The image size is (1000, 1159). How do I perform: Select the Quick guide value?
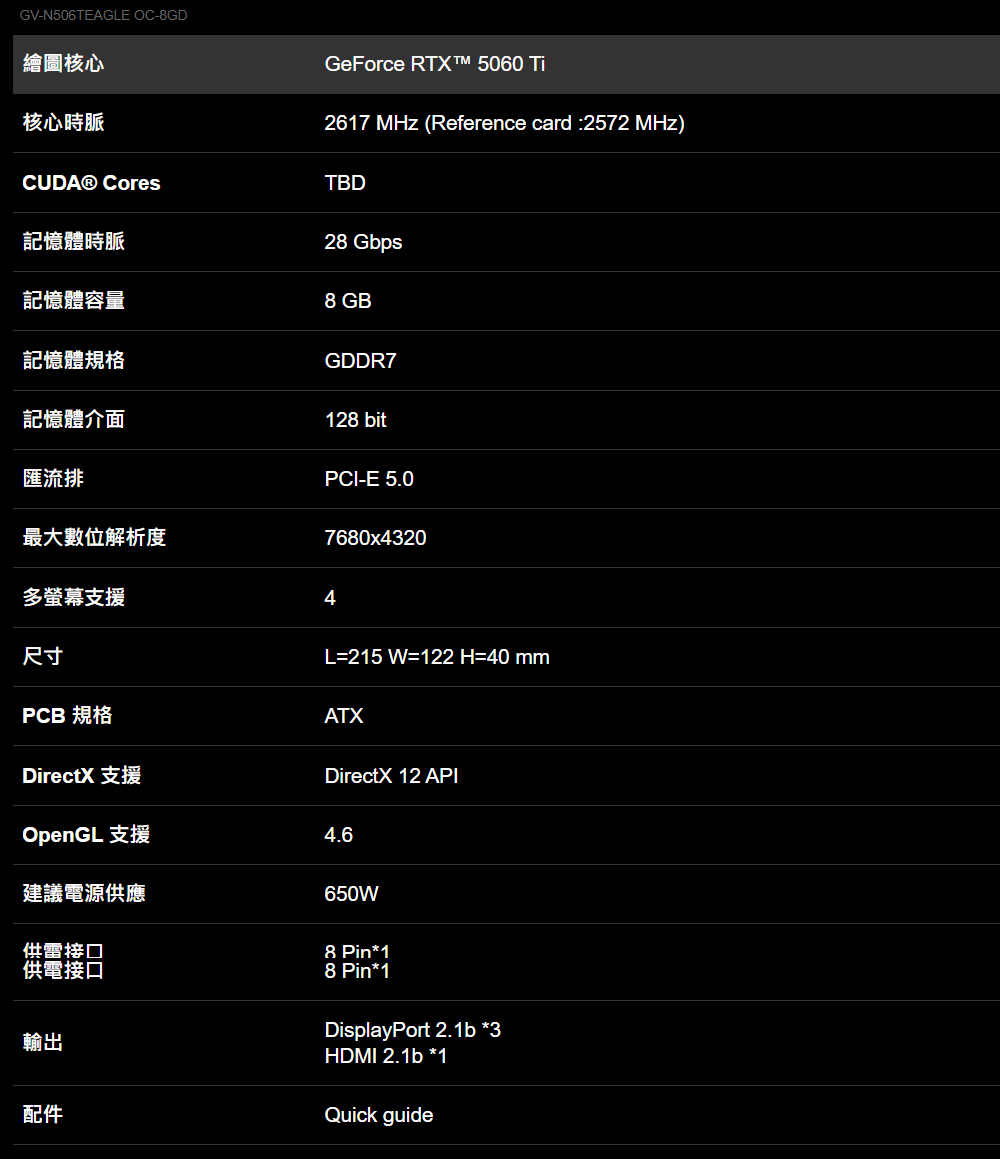(379, 1115)
